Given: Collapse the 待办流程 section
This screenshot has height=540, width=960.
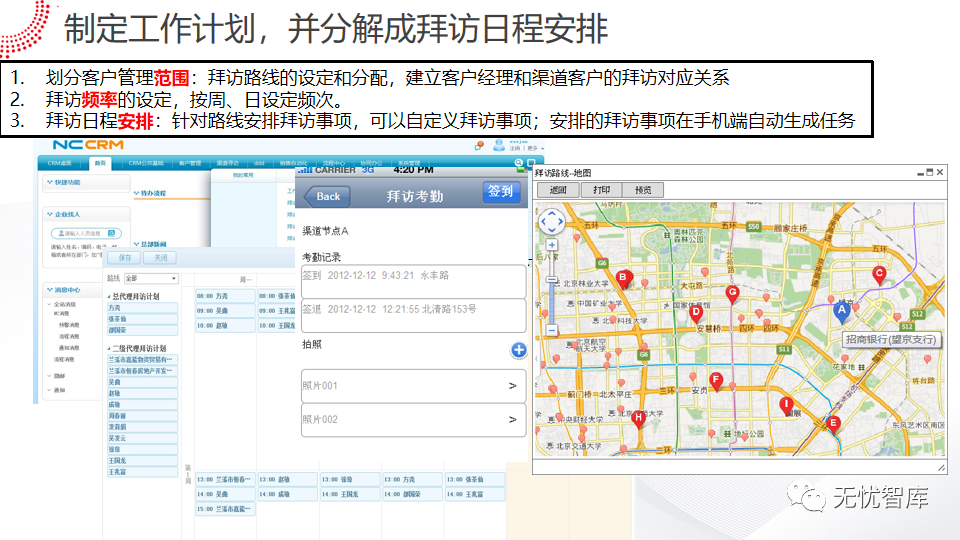Looking at the screenshot, I should [x=137, y=193].
